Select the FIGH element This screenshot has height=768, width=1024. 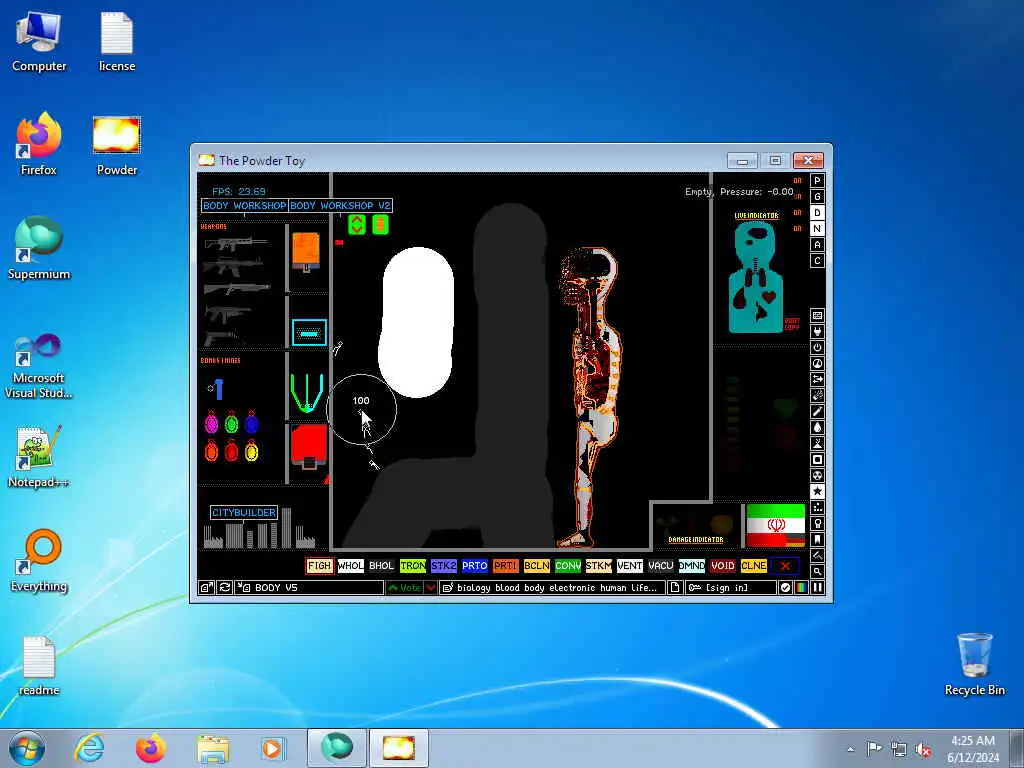(x=319, y=566)
